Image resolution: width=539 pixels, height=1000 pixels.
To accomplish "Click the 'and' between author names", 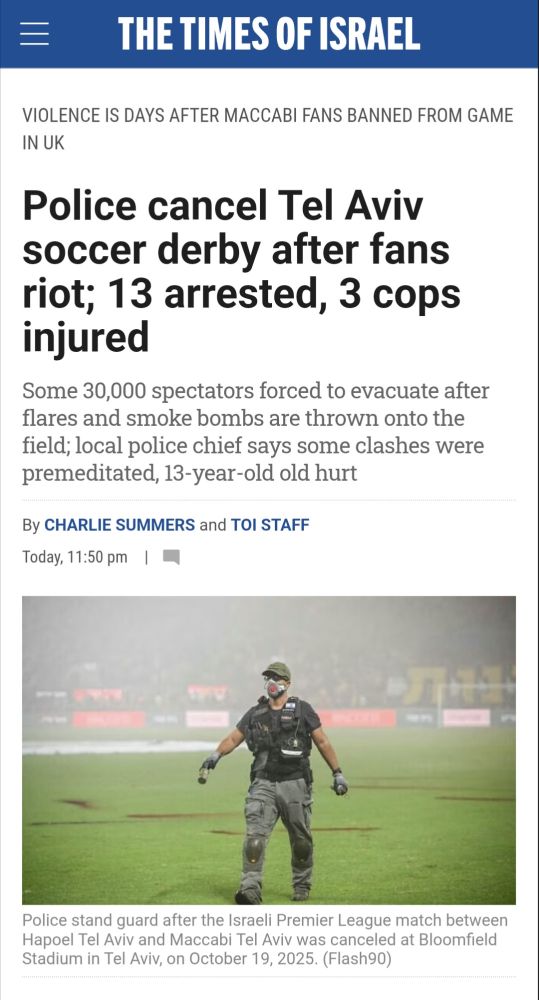I will click(x=213, y=525).
